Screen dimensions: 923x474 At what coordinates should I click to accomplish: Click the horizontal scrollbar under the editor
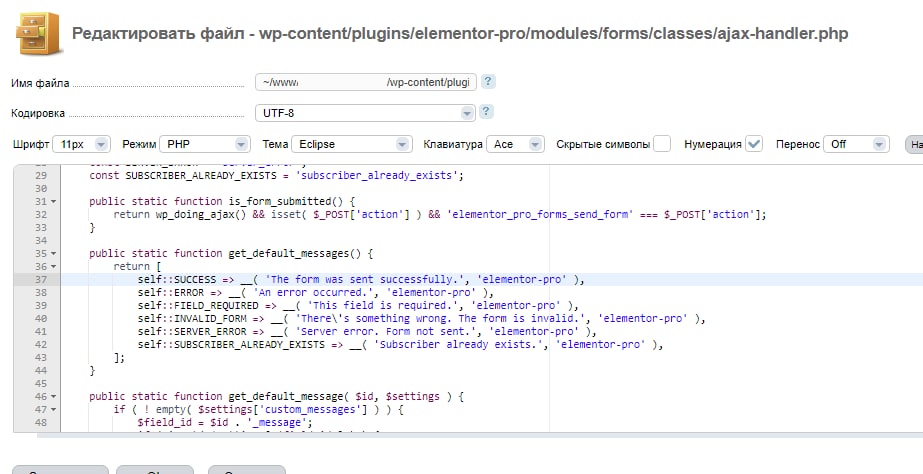tap(480, 435)
